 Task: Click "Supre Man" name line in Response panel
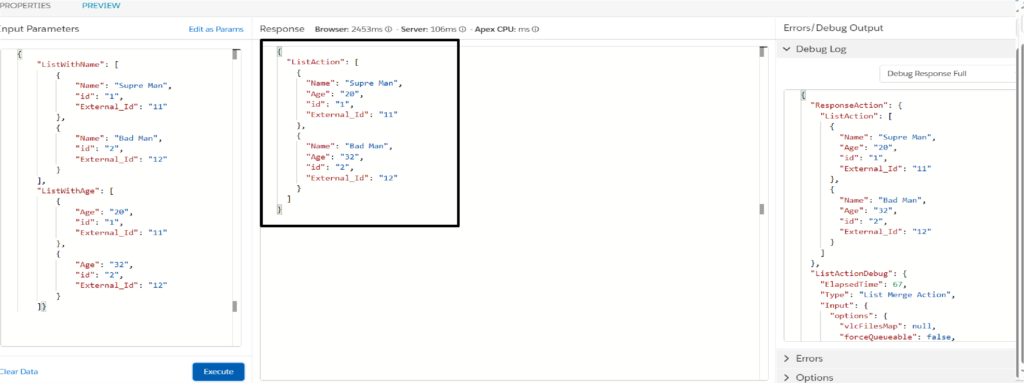point(355,83)
